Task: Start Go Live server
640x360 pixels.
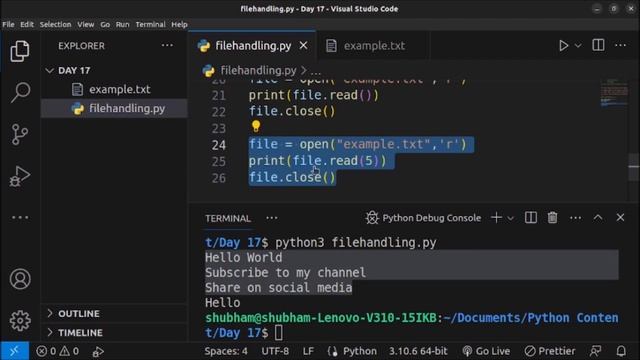Action: pos(486,351)
